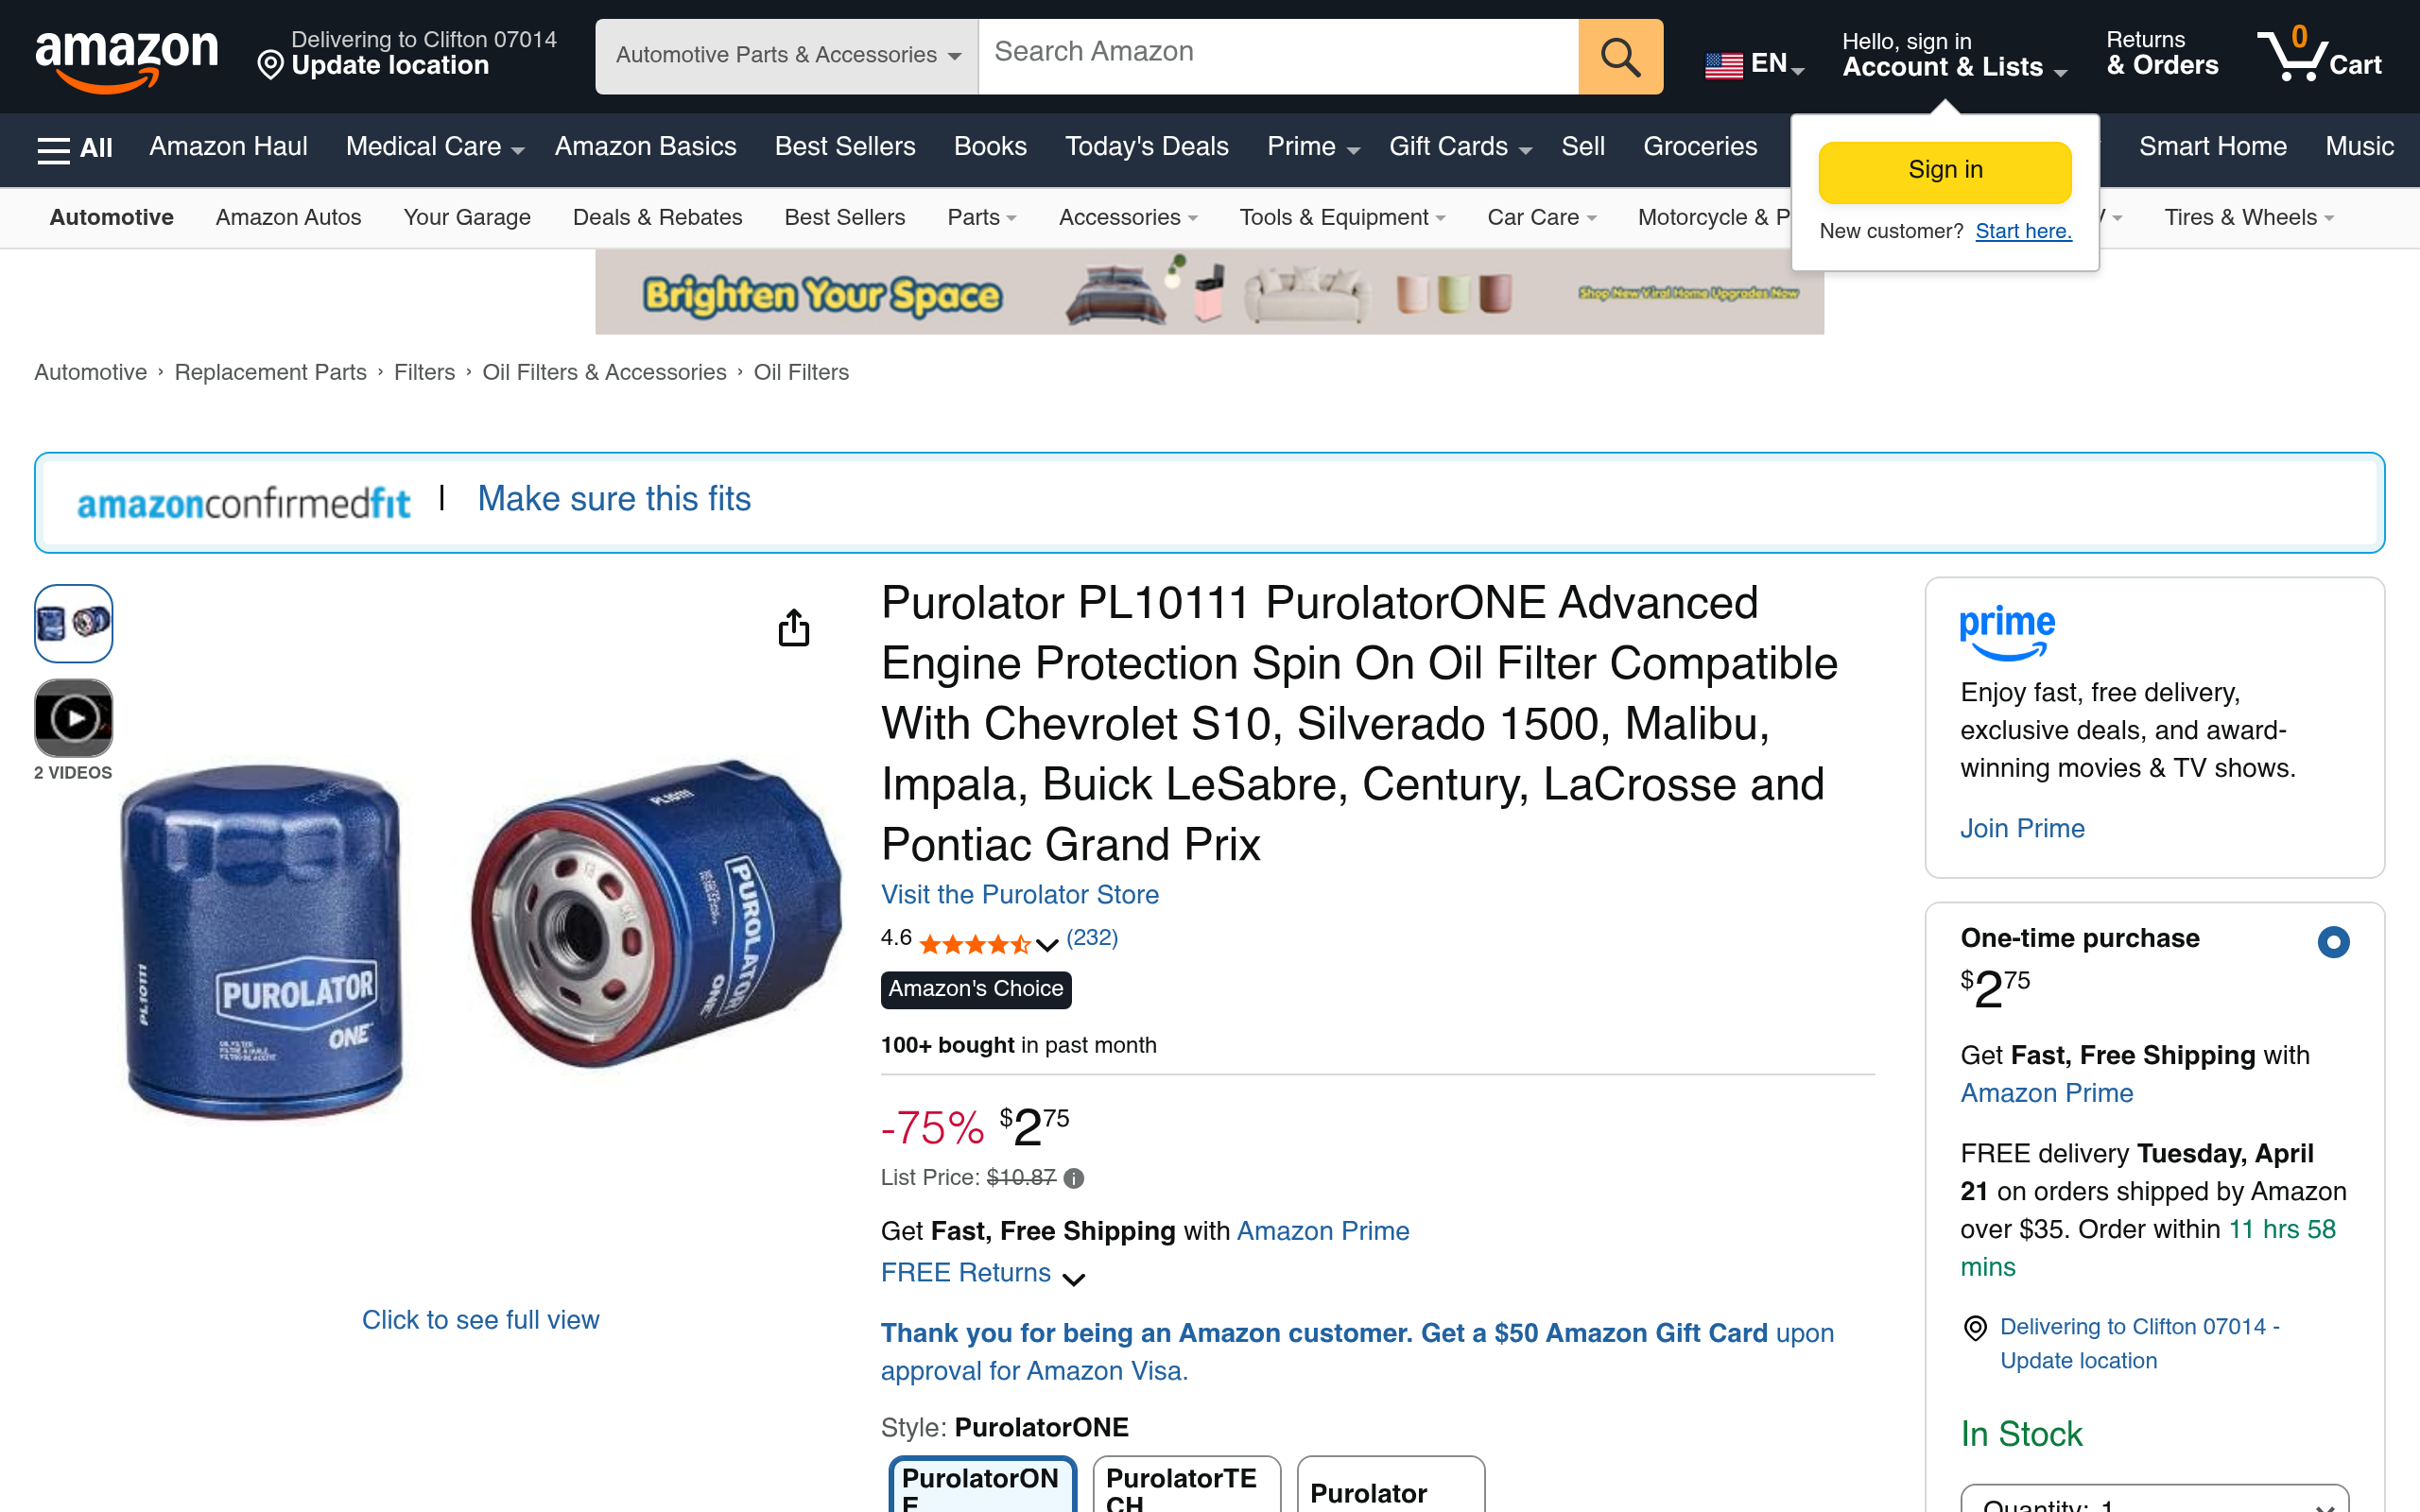Click the yellow Sign in button

point(1944,171)
